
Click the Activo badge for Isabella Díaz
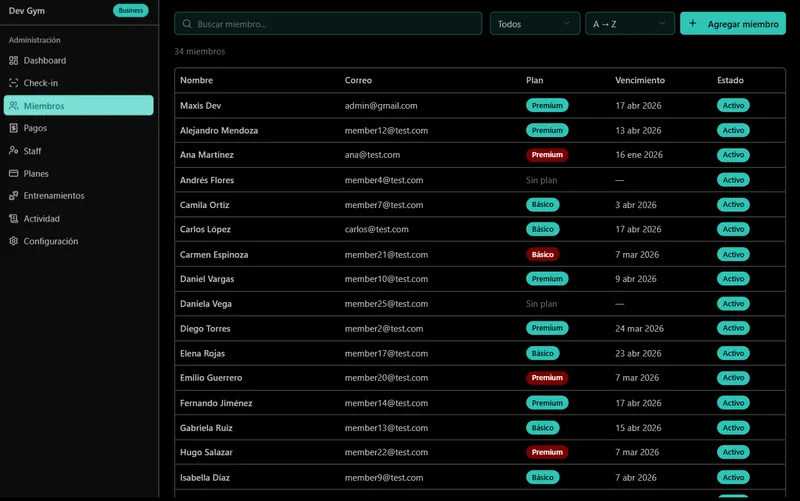pyautogui.click(x=733, y=478)
